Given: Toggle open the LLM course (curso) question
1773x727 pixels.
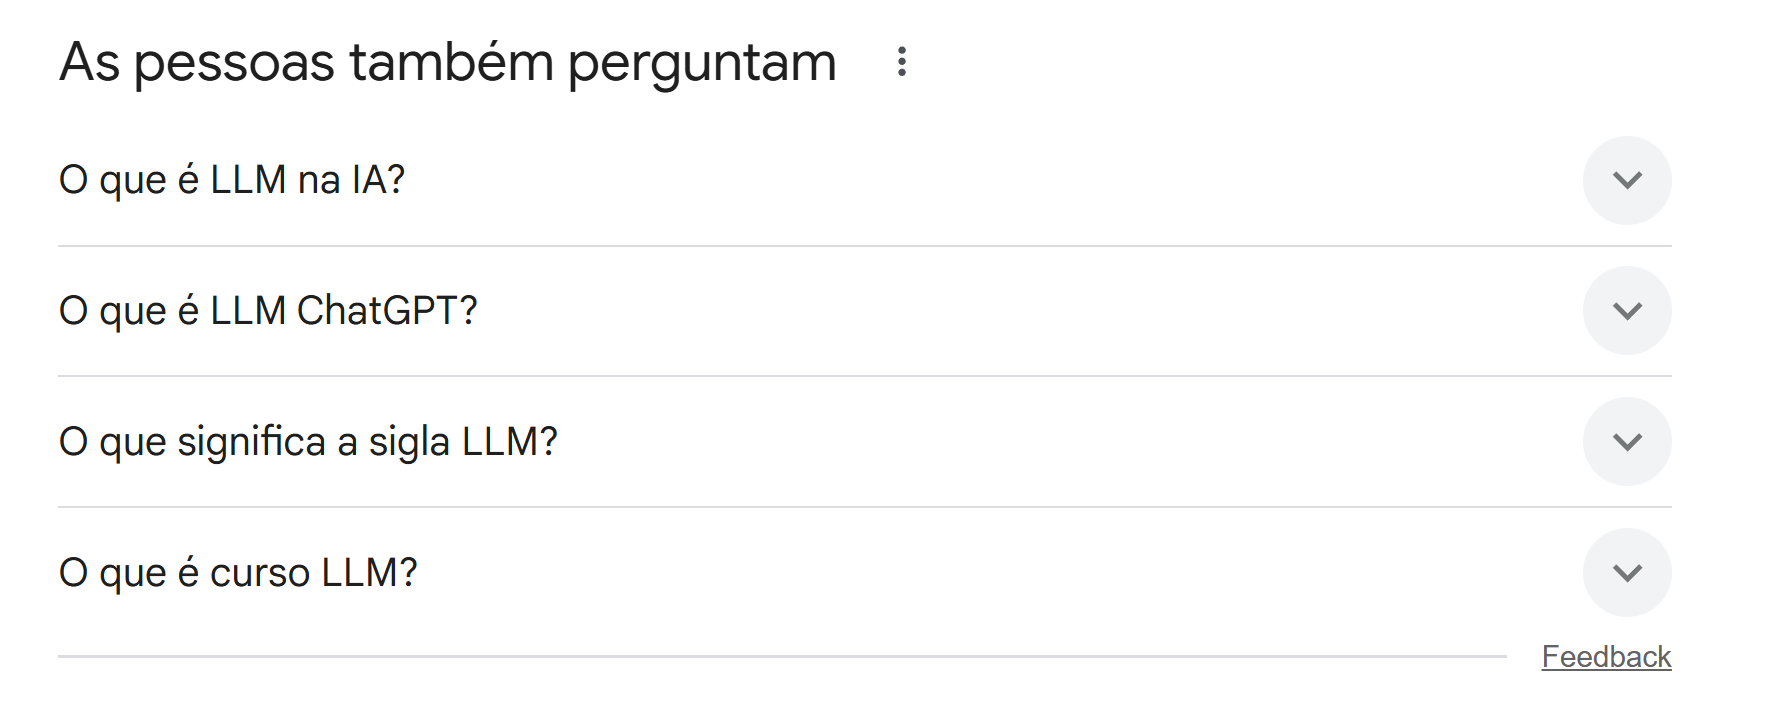Looking at the screenshot, I should point(1626,573).
